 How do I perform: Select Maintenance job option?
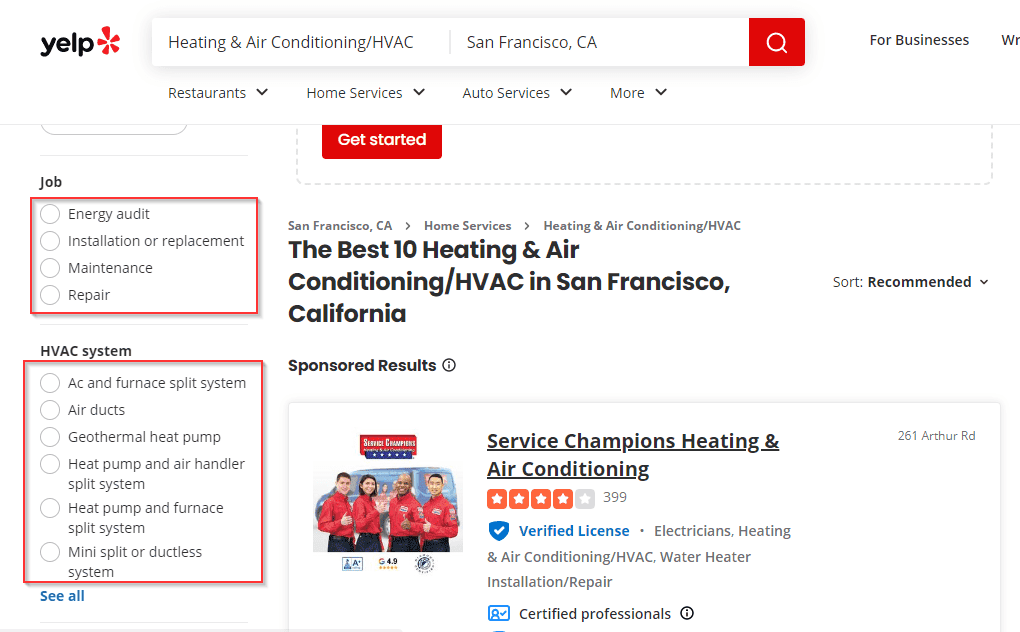pyautogui.click(x=50, y=268)
